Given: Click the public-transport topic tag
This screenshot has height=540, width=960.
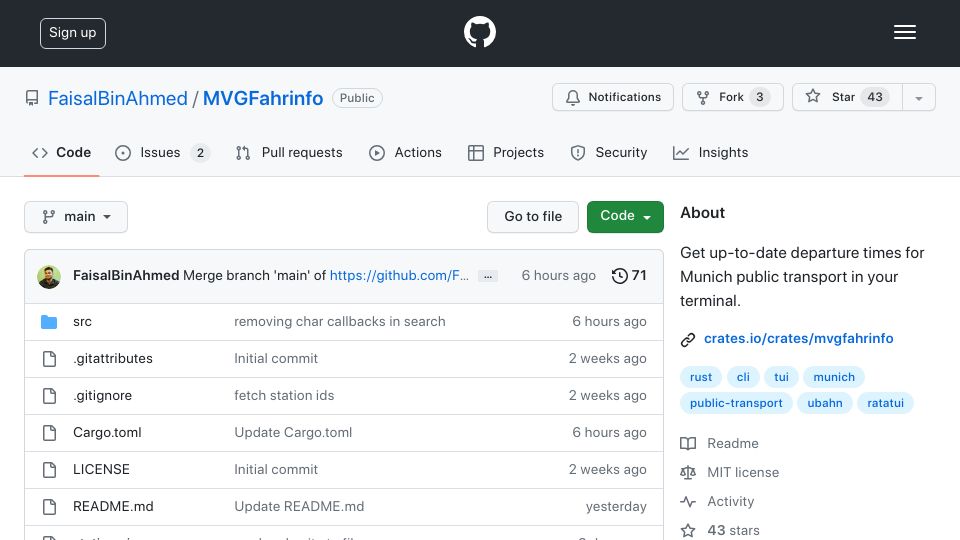Looking at the screenshot, I should coord(736,403).
